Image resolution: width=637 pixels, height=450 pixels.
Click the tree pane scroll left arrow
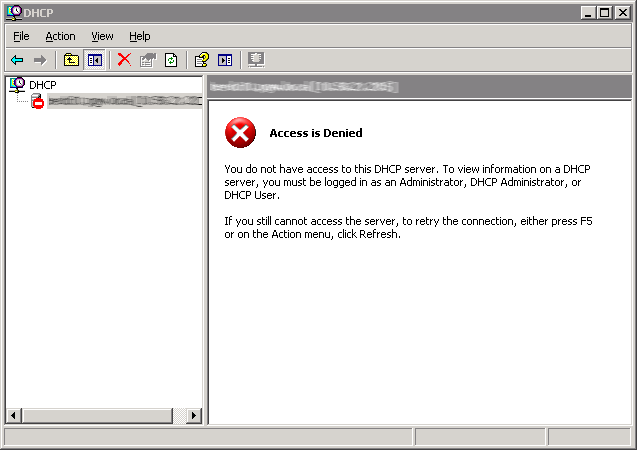pos(13,415)
